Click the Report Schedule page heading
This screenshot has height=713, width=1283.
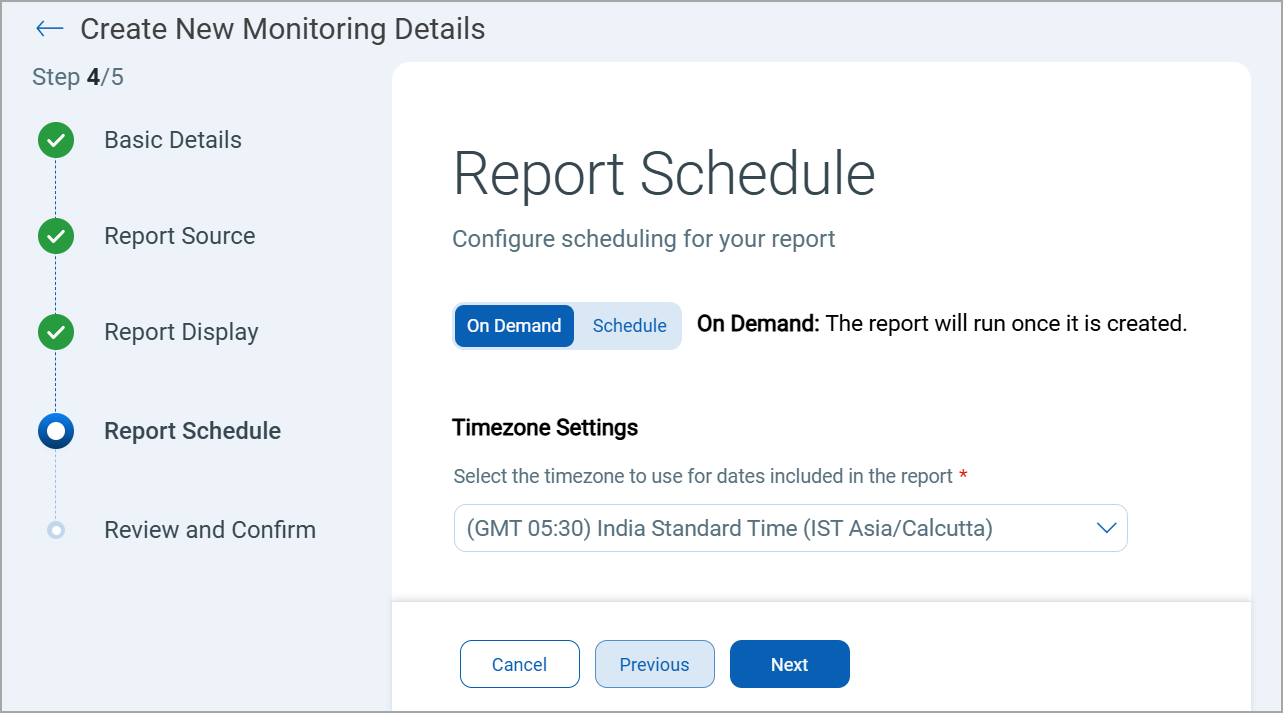(664, 174)
